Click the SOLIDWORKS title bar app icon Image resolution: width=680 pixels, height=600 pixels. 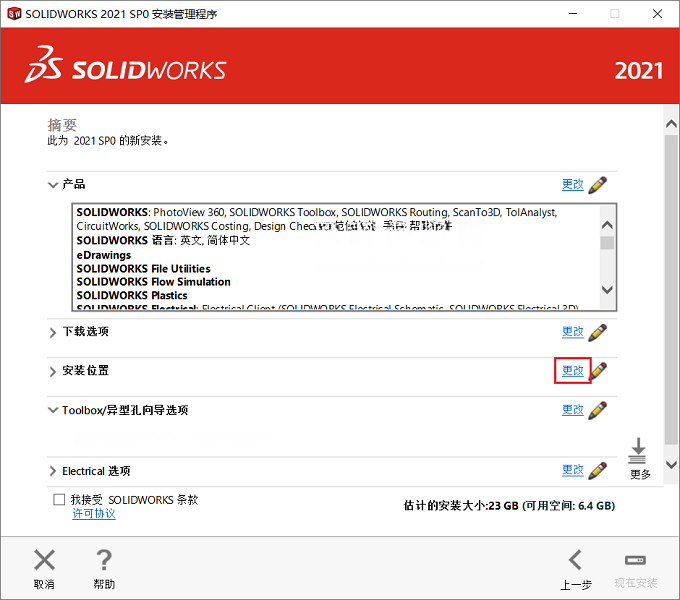tap(14, 14)
